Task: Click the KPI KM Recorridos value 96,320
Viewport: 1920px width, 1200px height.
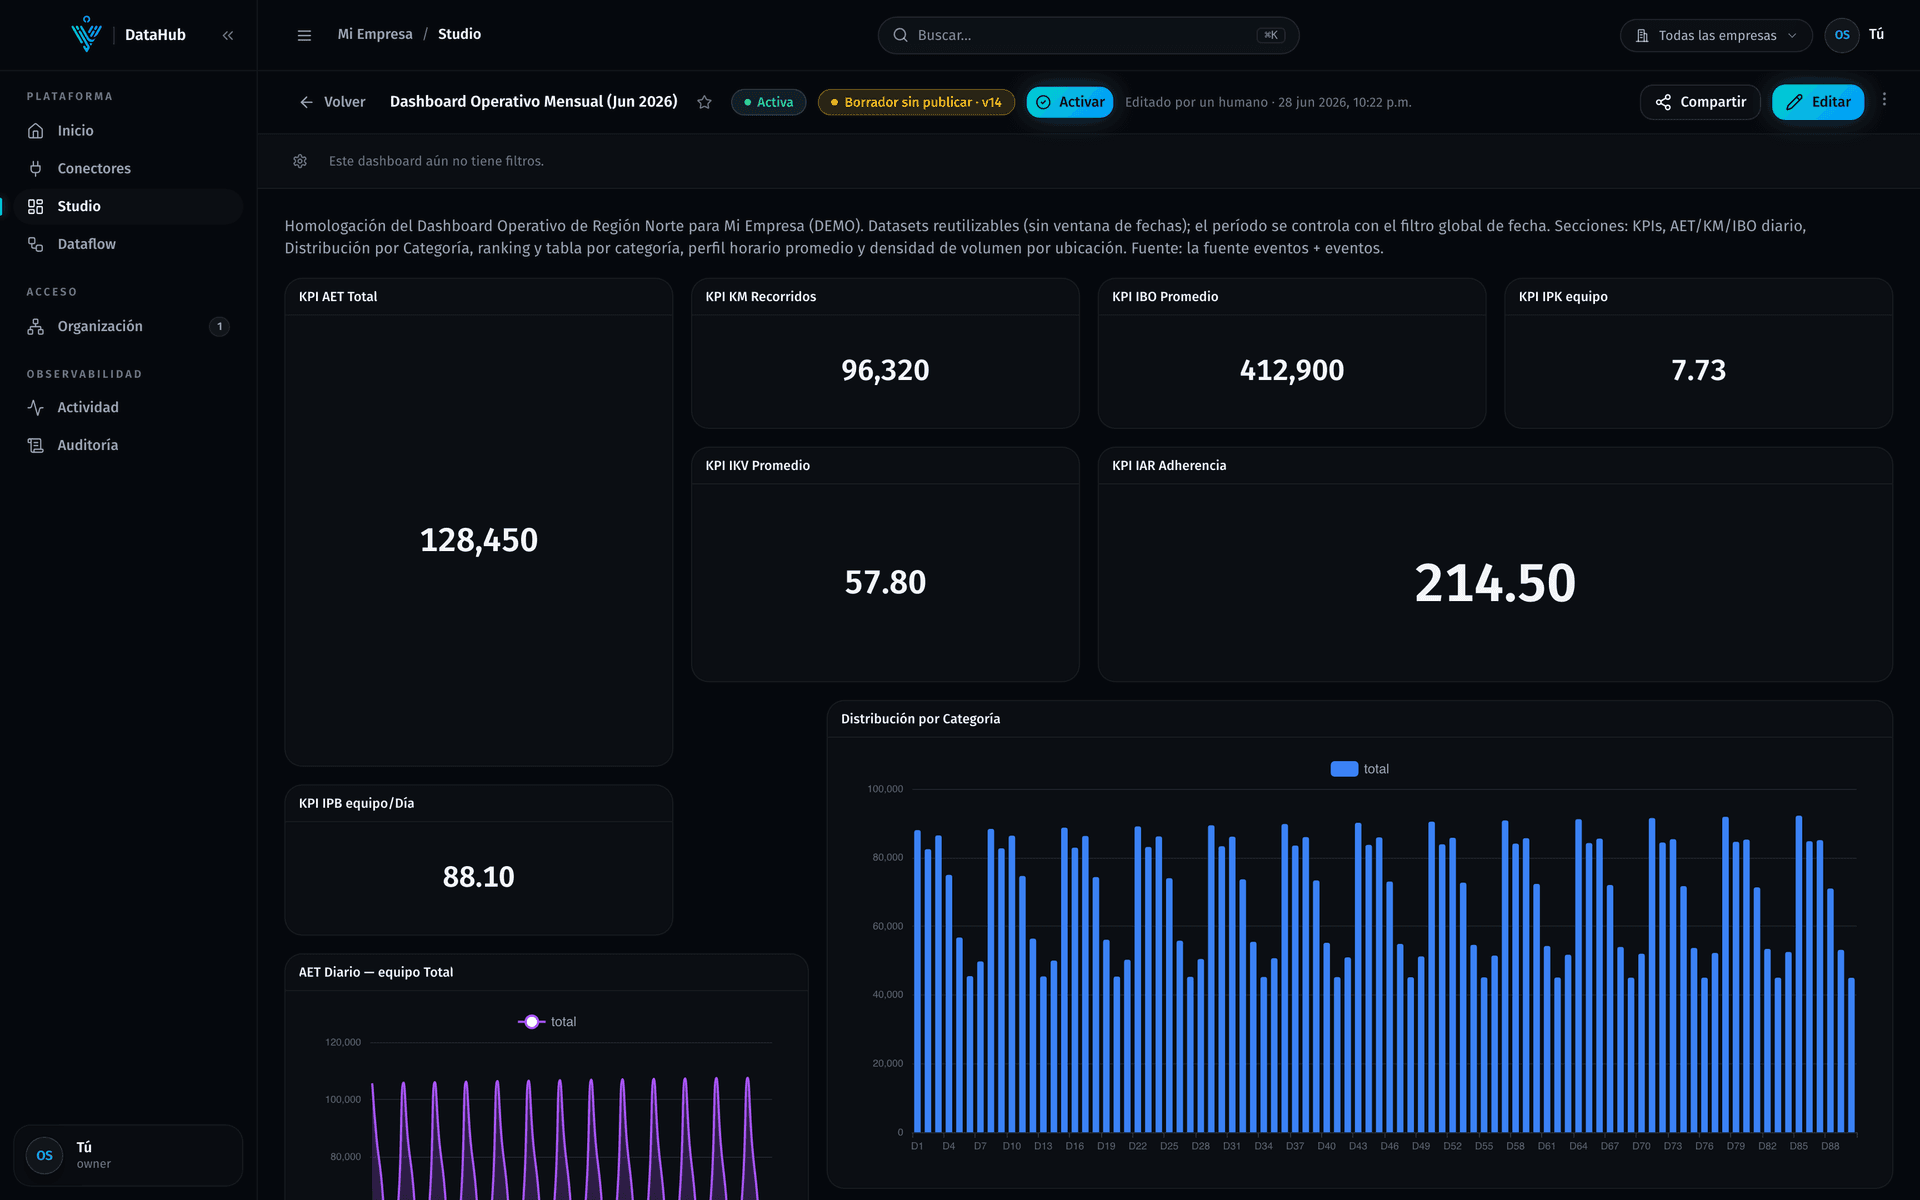Action: [x=885, y=370]
